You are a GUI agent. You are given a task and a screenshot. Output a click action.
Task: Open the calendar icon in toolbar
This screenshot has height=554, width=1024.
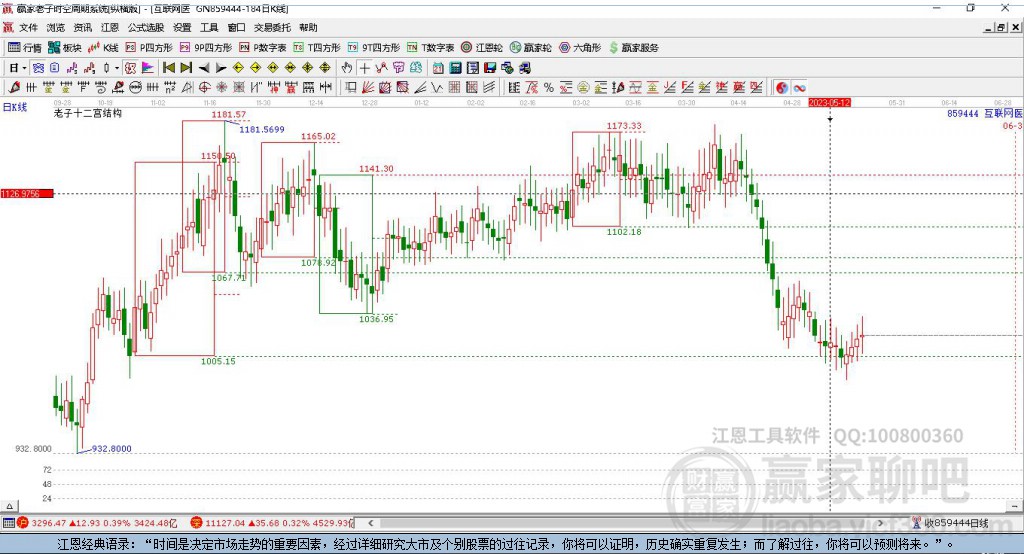click(x=438, y=68)
